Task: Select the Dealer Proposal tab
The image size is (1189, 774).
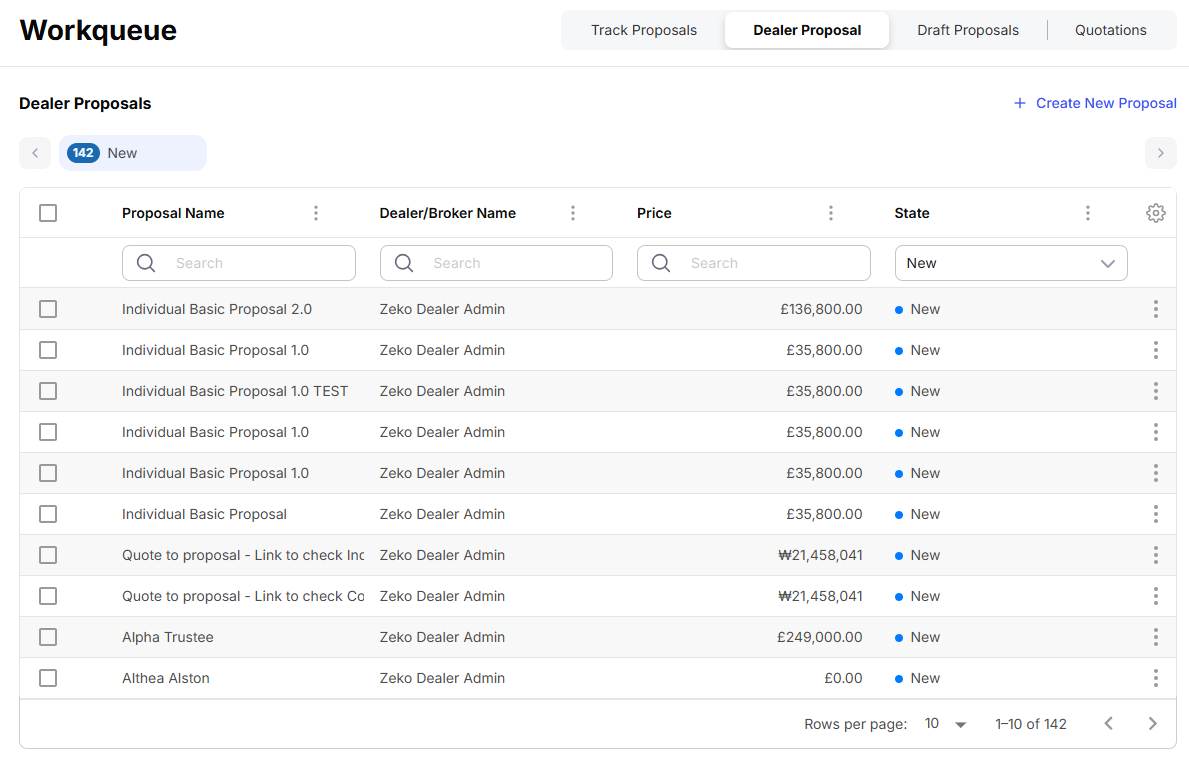Action: click(807, 30)
